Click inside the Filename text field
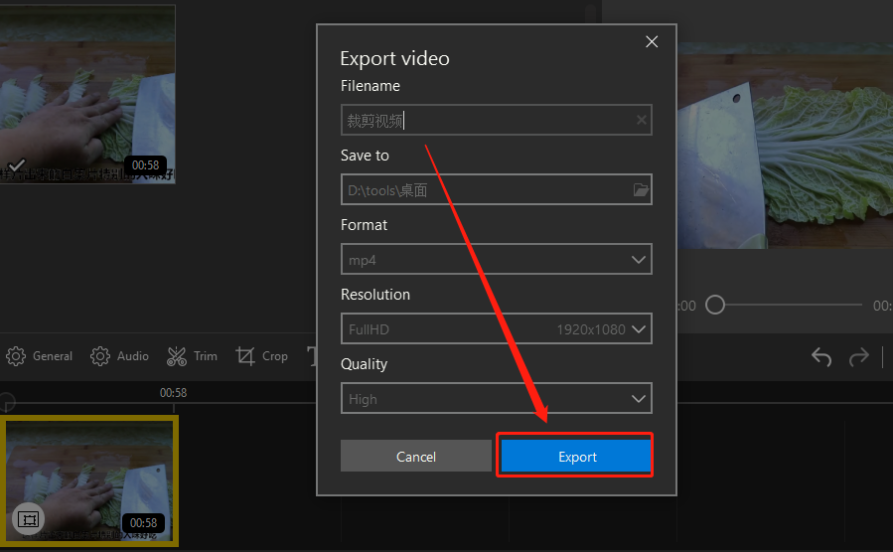Image resolution: width=893 pixels, height=552 pixels. (485, 121)
